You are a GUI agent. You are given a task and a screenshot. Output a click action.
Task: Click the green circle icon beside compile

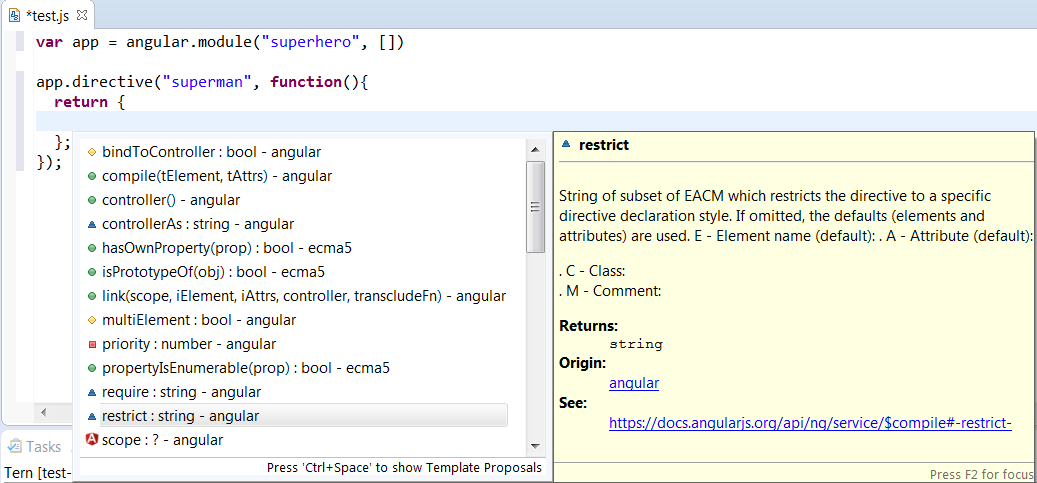coord(92,177)
